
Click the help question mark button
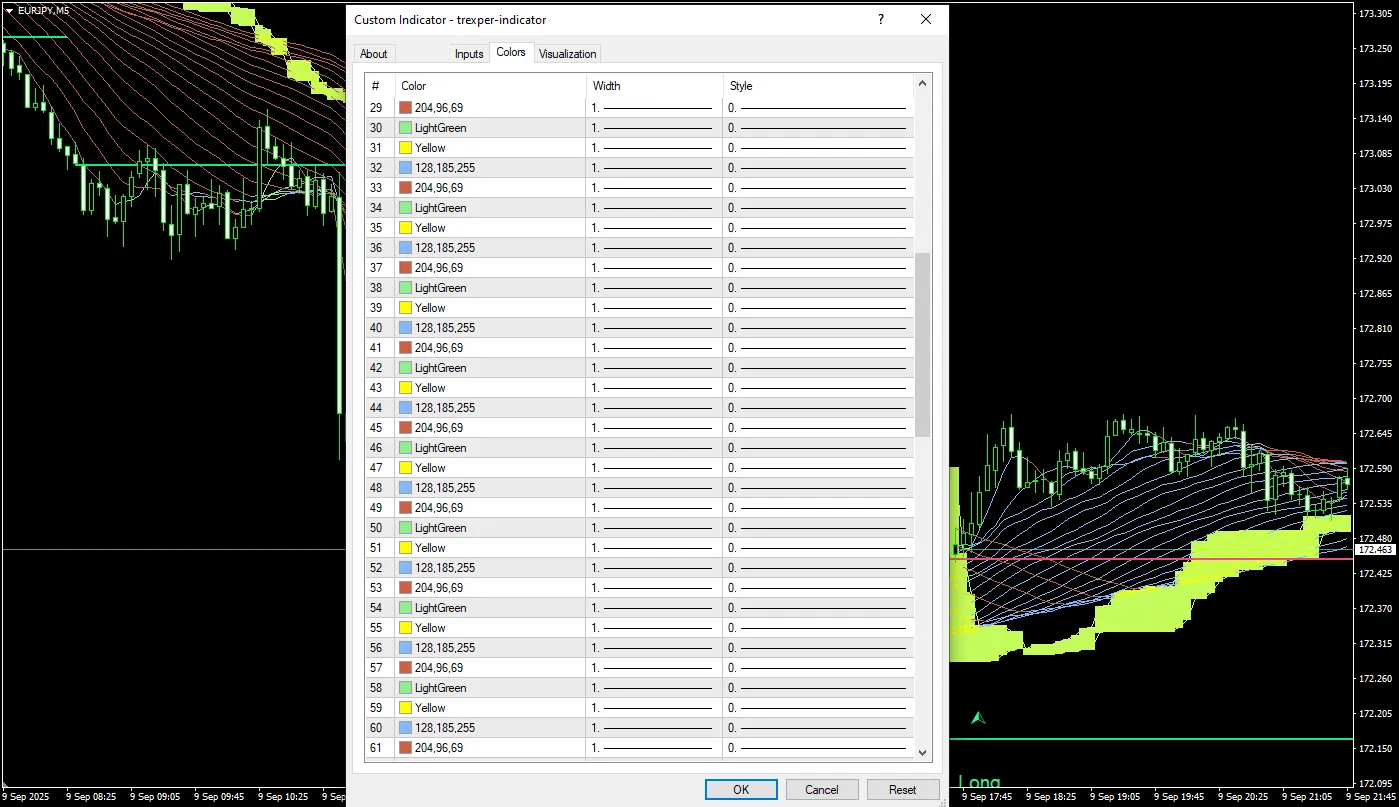pos(881,19)
